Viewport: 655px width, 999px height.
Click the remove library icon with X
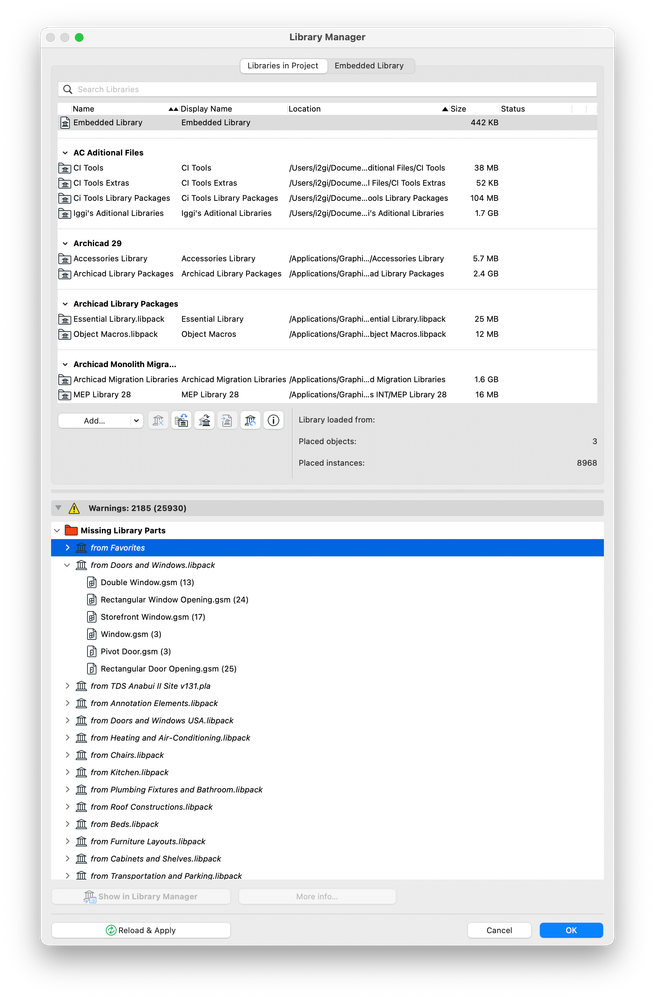click(159, 420)
